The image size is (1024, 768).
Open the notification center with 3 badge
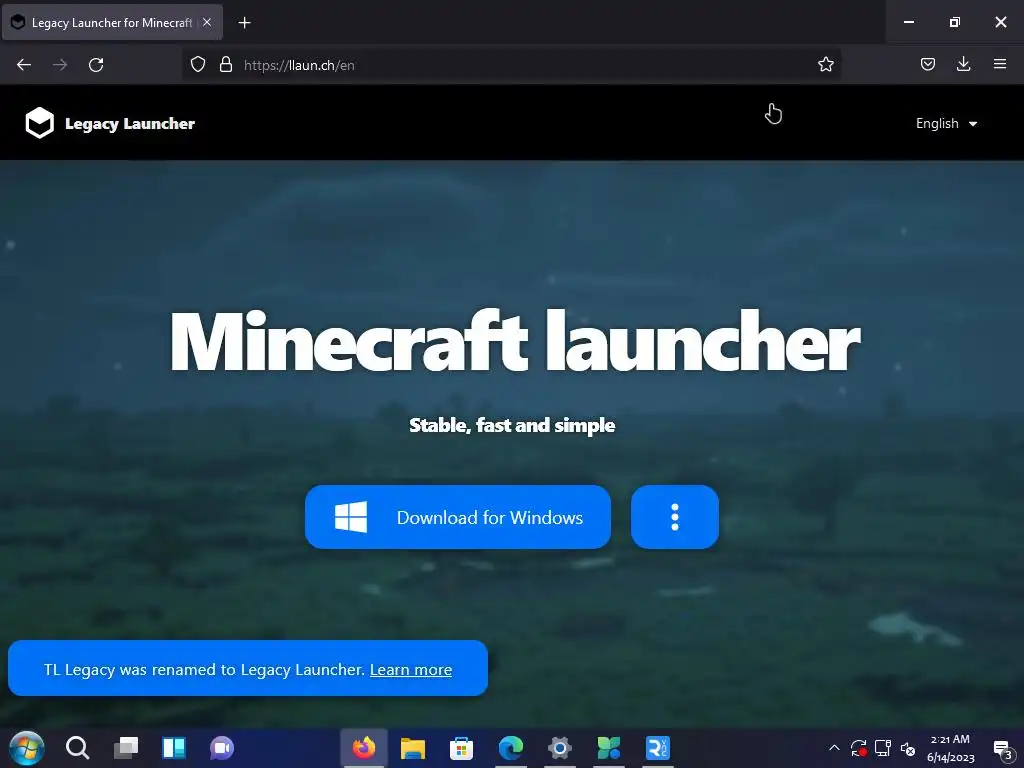(1002, 749)
